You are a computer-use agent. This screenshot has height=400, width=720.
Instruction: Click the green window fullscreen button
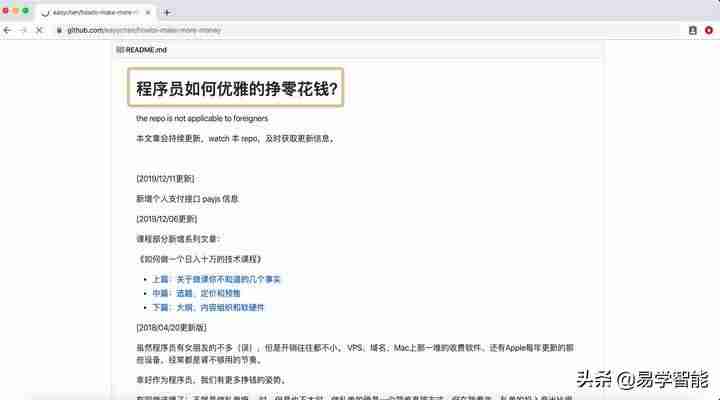[26, 11]
